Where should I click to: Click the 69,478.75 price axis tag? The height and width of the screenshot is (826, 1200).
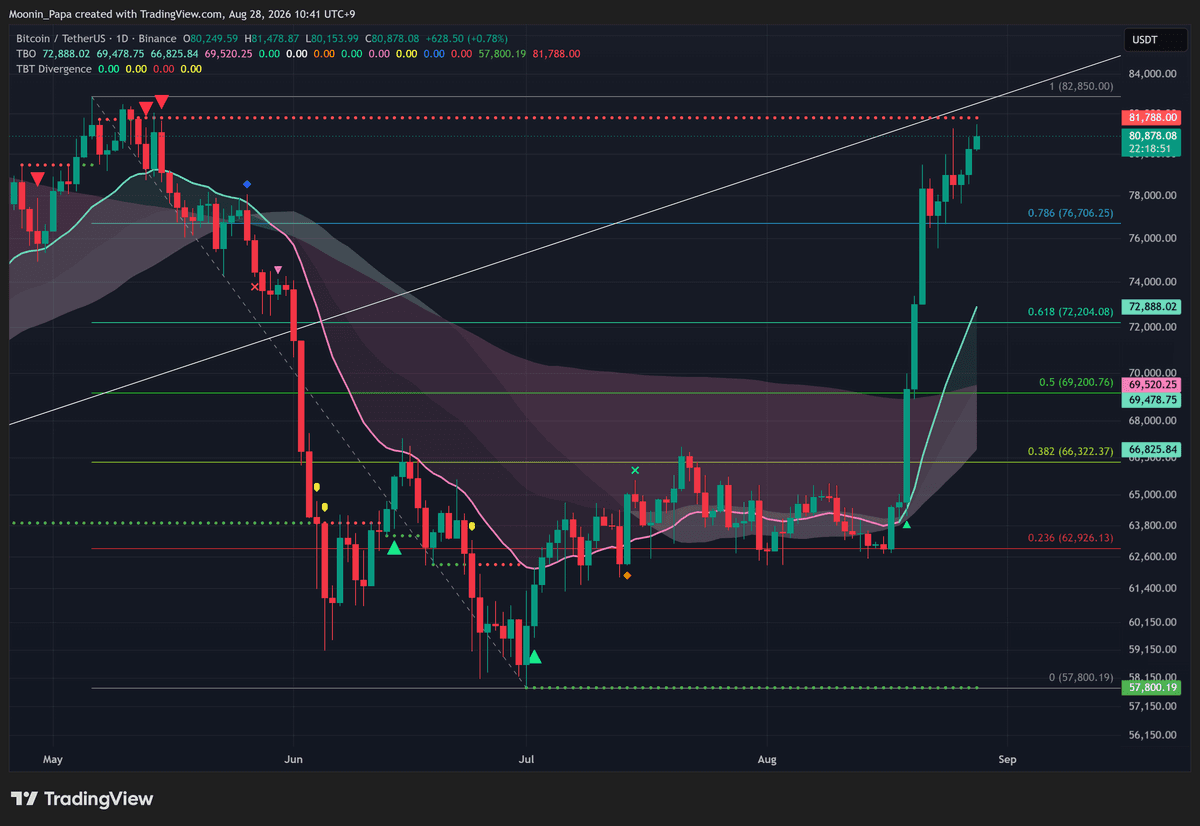(x=1152, y=399)
